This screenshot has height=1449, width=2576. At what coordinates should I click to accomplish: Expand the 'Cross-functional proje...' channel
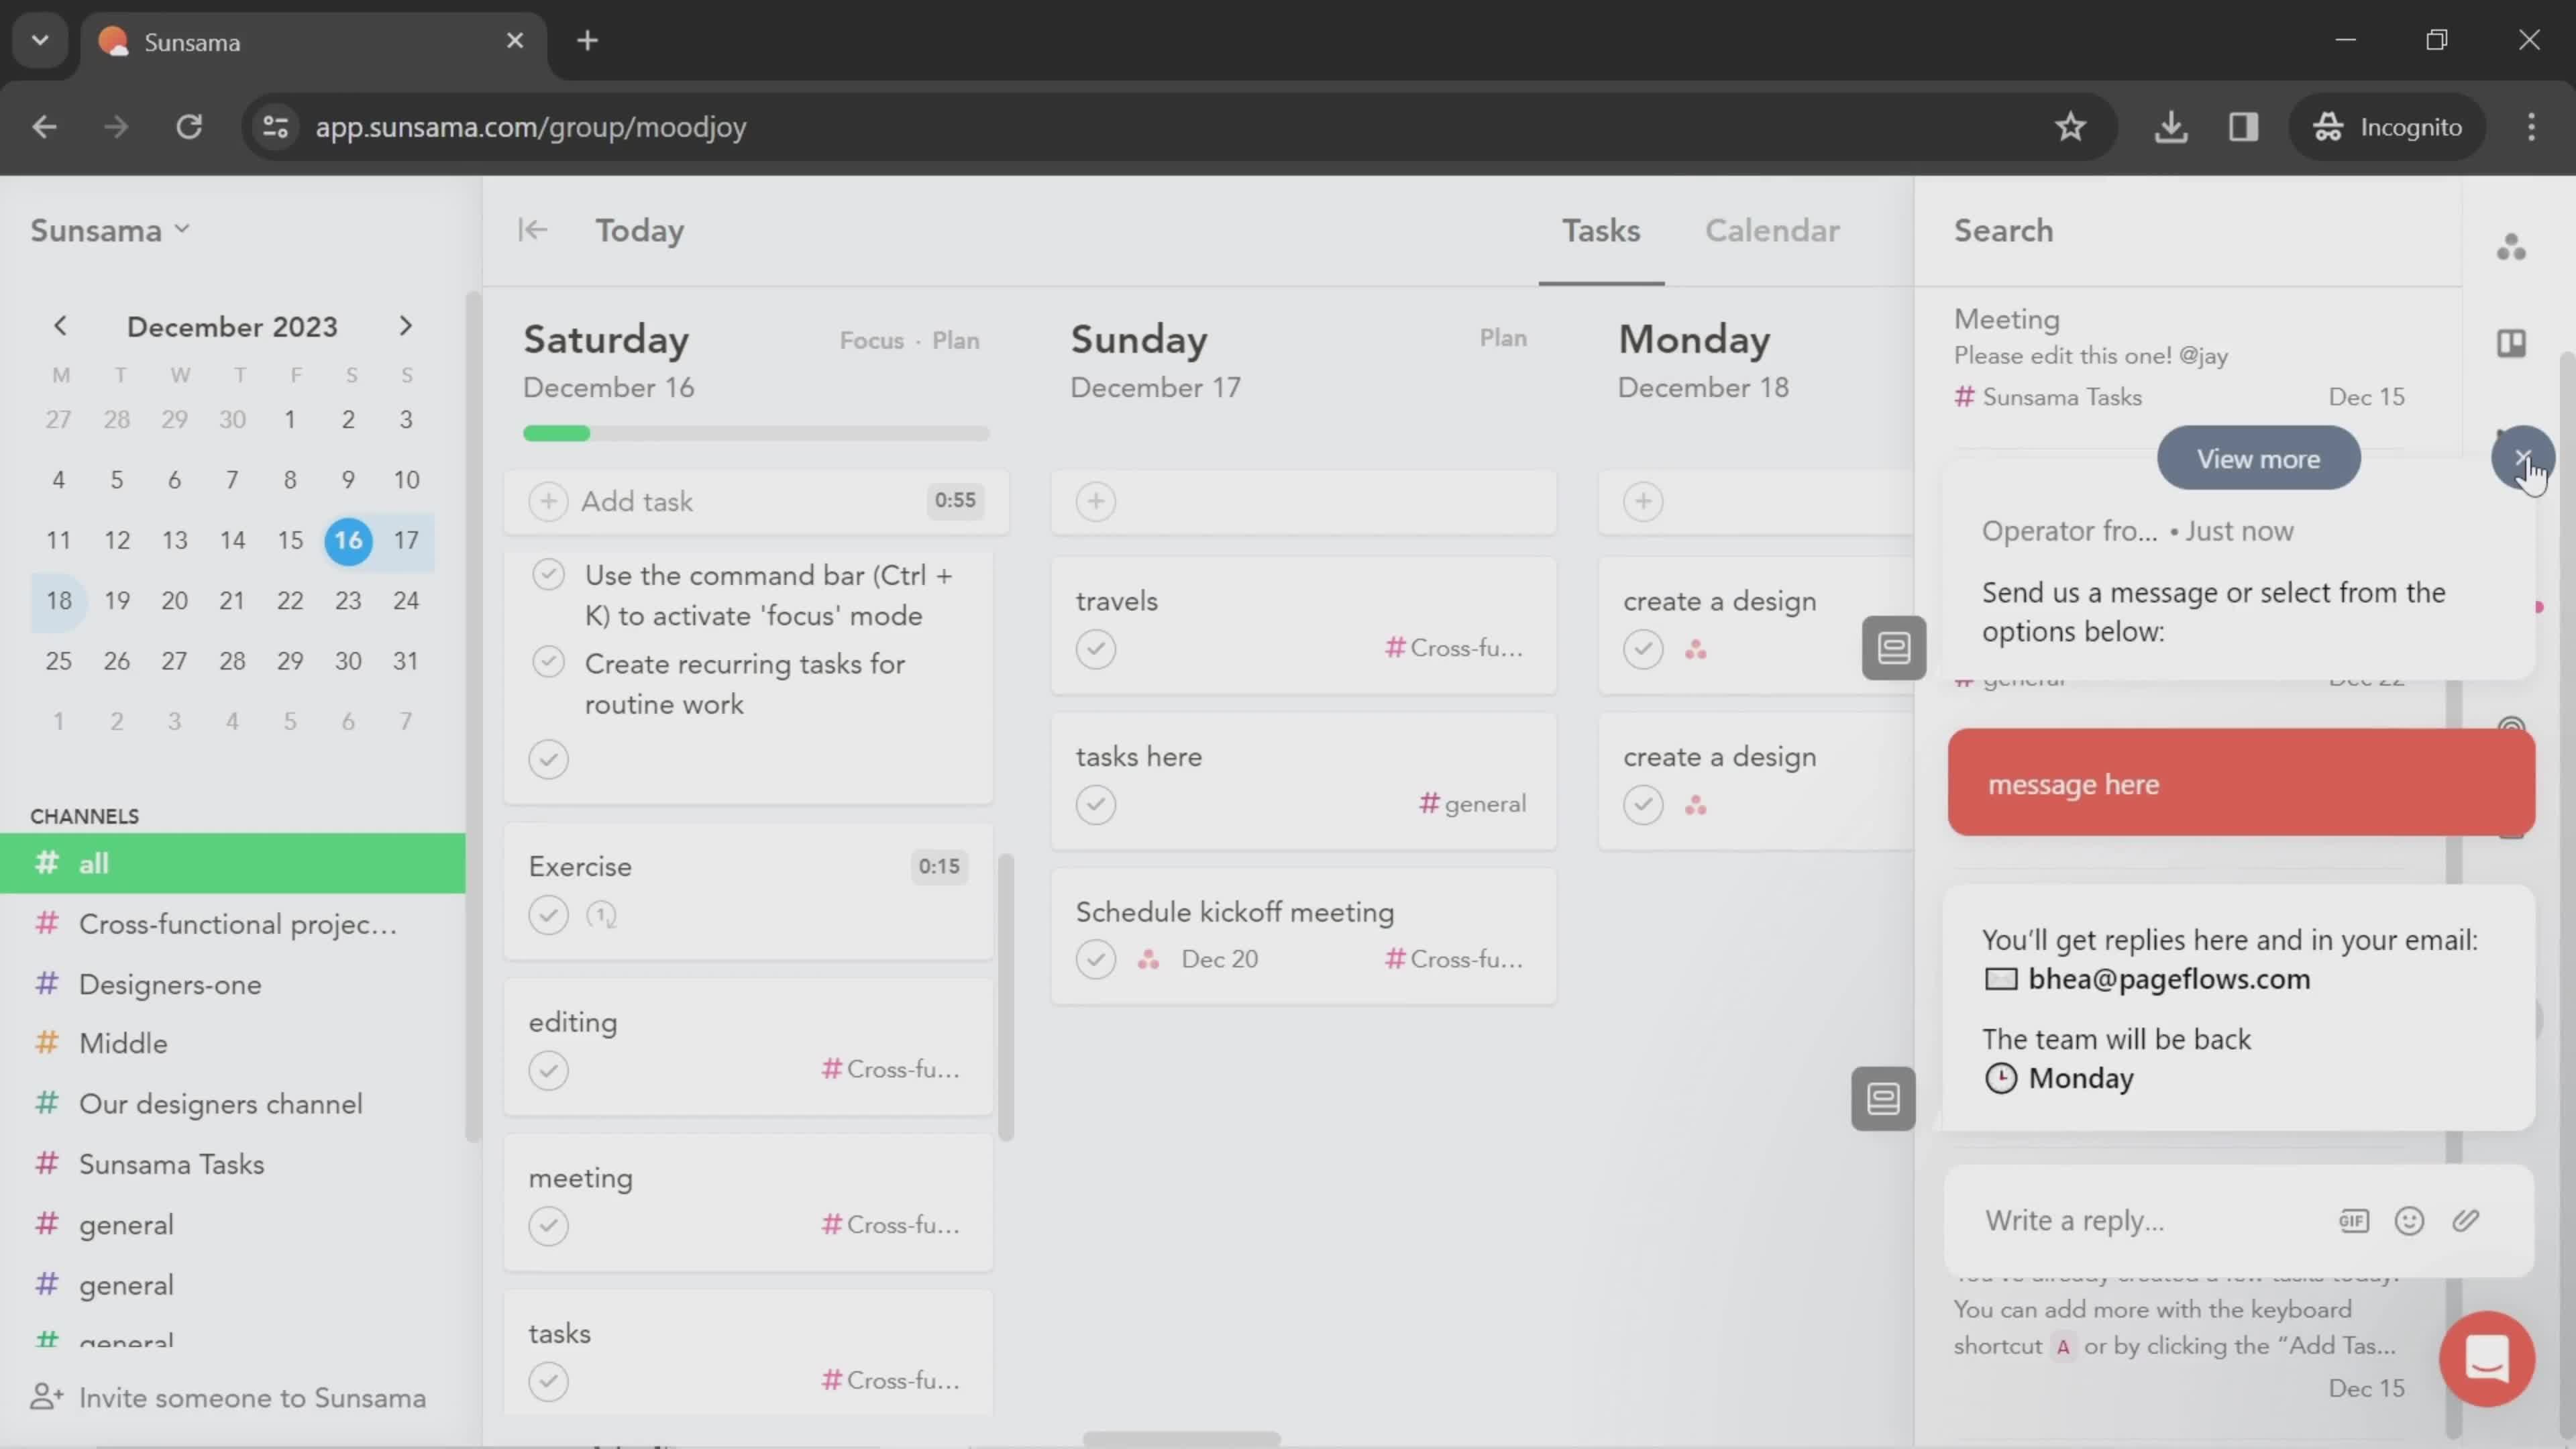tap(239, 924)
